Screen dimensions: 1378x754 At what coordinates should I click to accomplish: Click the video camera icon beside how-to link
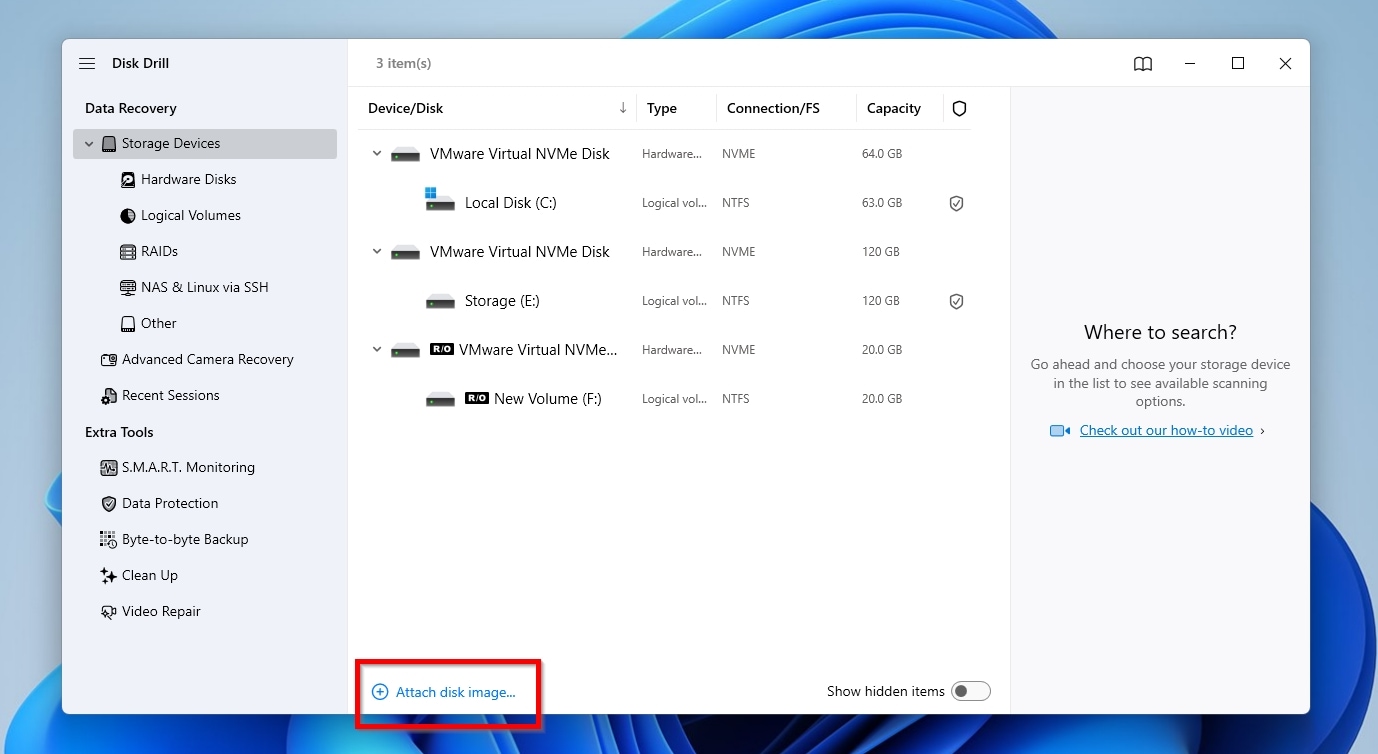[x=1060, y=431]
